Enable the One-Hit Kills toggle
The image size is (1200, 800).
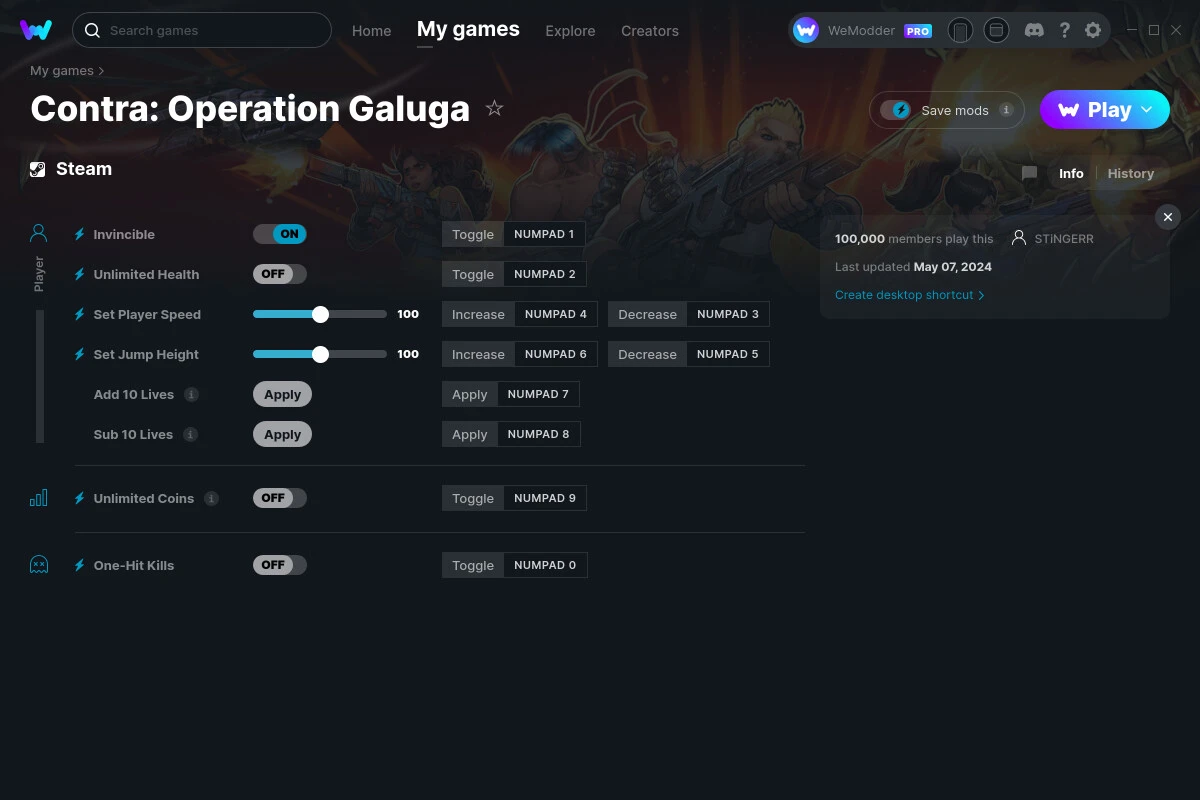tap(279, 564)
